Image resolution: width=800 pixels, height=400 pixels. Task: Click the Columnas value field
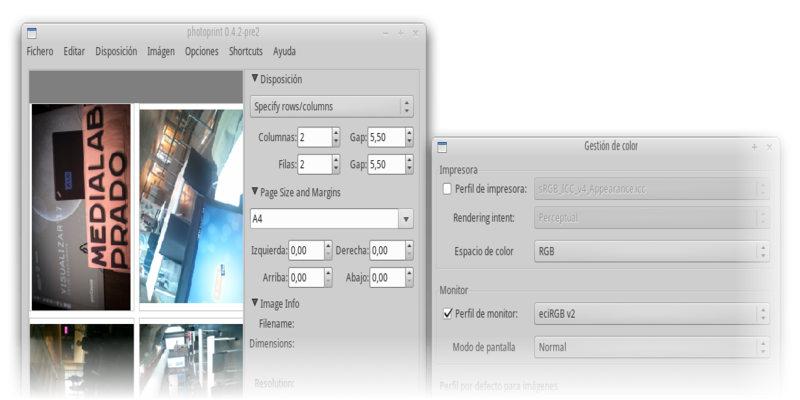coord(315,137)
